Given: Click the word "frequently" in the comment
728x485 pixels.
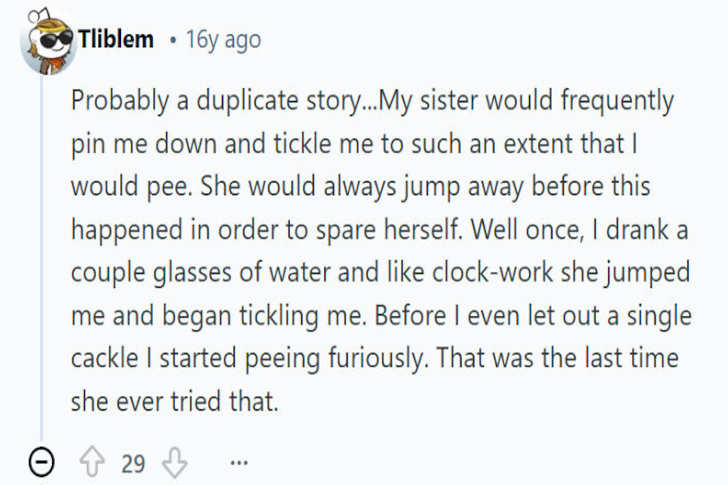Looking at the screenshot, I should [x=618, y=101].
